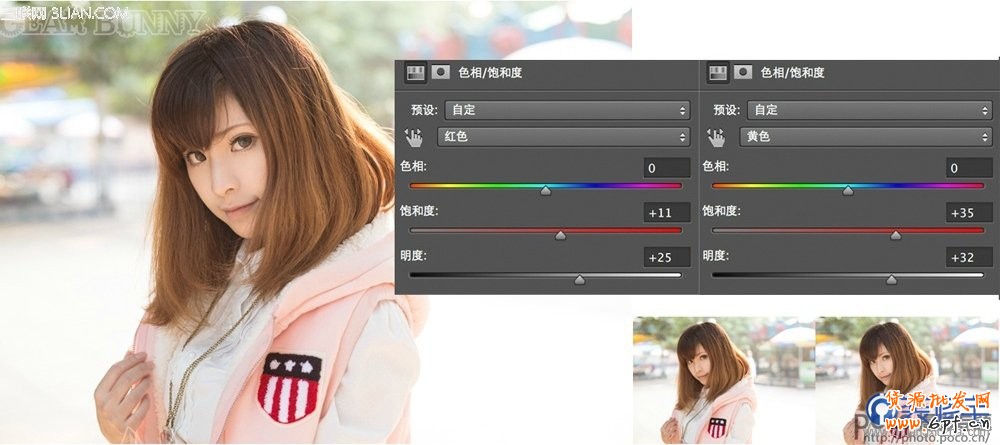Focus the saturation field showing +35
Viewport: 1000px width, 445px height.
tap(968, 212)
